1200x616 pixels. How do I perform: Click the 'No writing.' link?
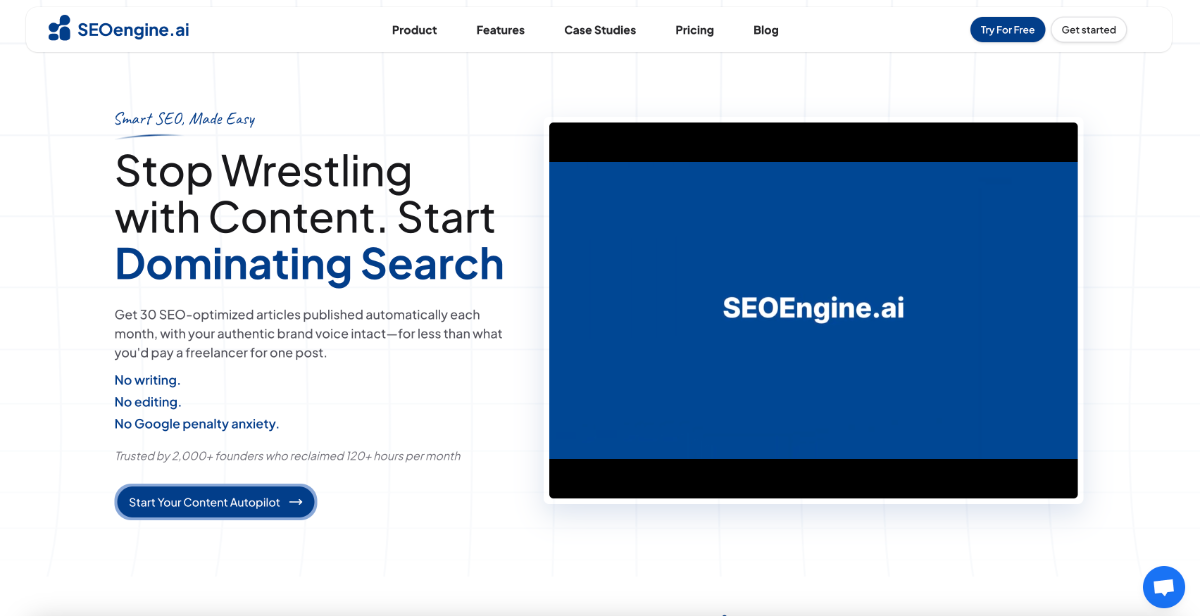click(x=147, y=380)
